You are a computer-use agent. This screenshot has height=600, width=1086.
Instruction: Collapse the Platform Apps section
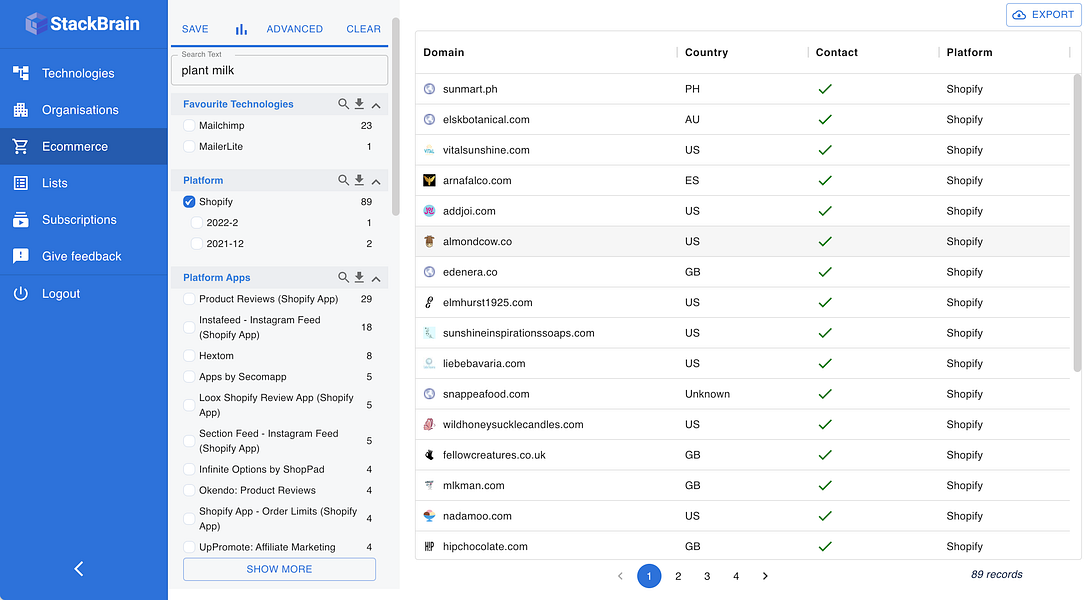376,278
